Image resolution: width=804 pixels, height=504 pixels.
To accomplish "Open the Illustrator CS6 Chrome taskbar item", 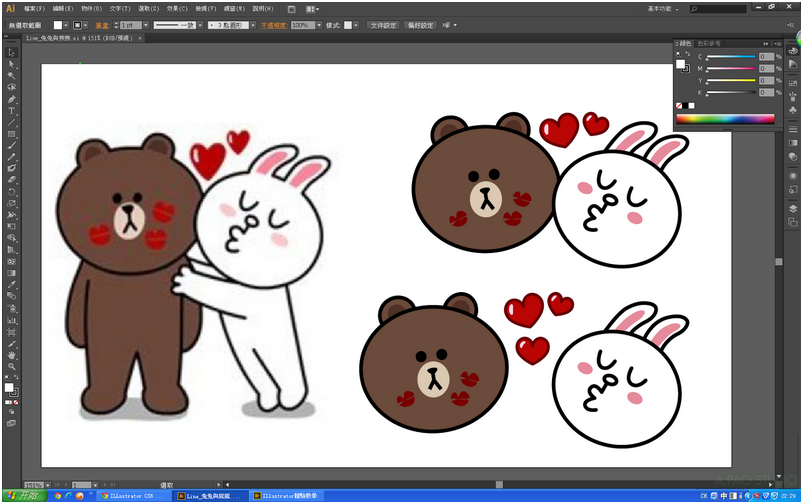I will tap(133, 496).
